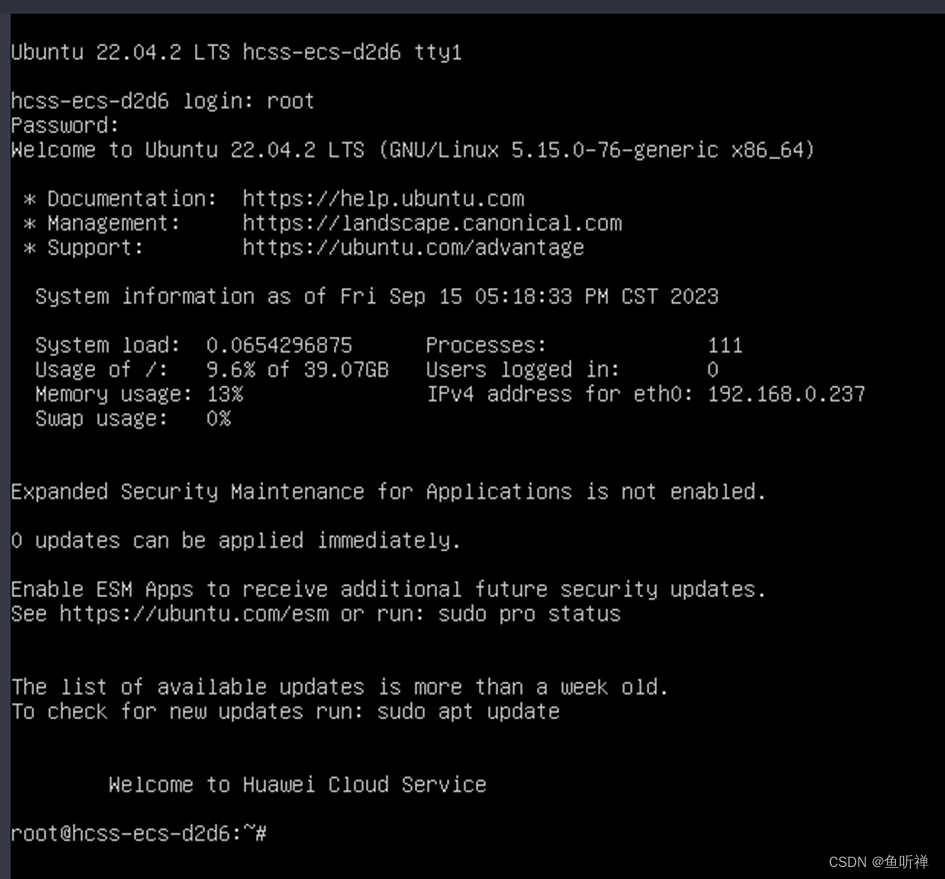Click the swap usage value 0%

click(x=218, y=418)
